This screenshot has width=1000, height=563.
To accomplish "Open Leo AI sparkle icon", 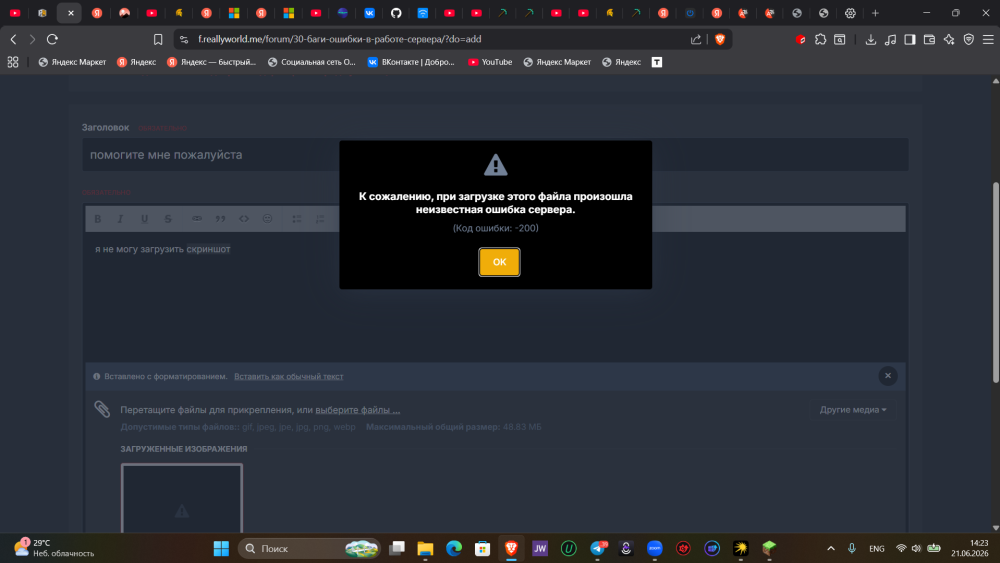I will pyautogui.click(x=949, y=40).
